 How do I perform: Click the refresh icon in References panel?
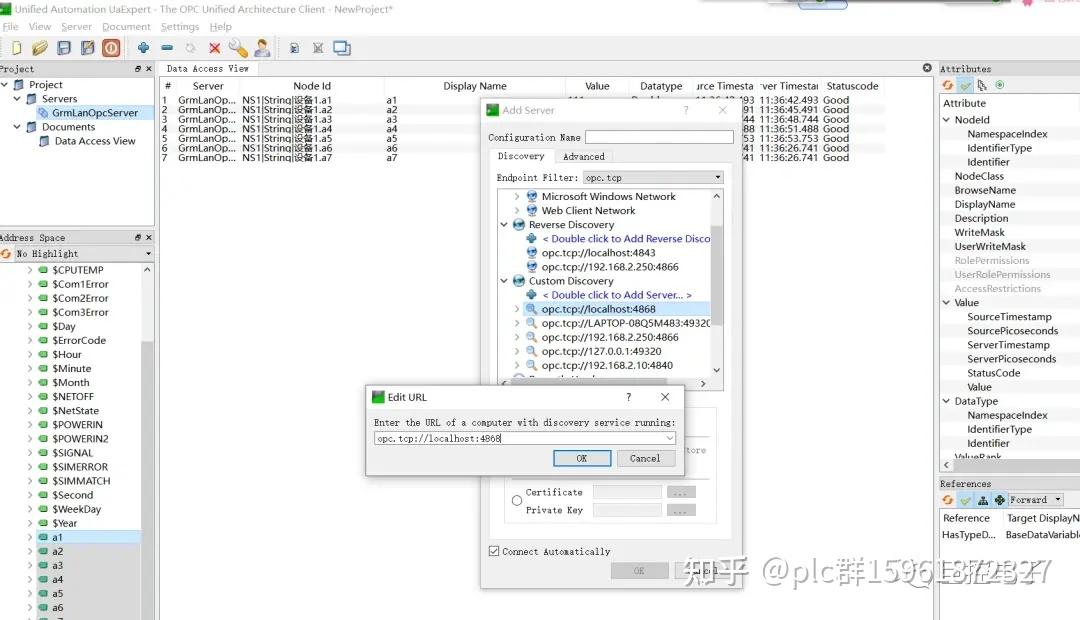[947, 499]
